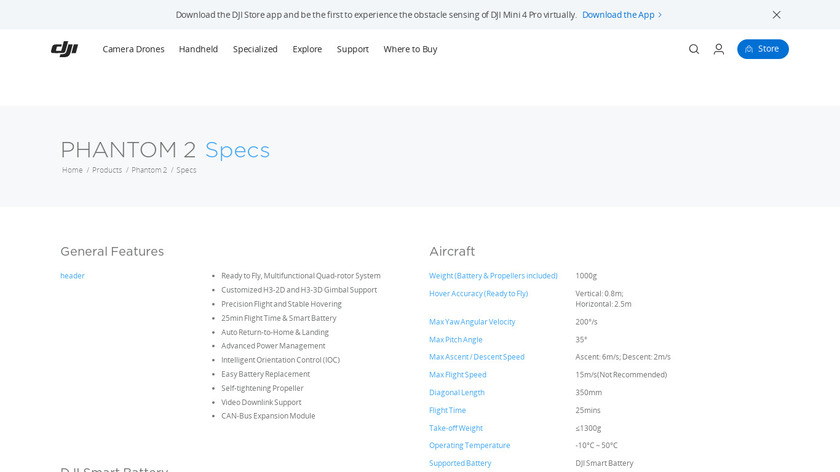Viewport: 840px width, 472px height.
Task: Click 'Hover Accuracy (Ready to Fly)' label
Action: (478, 294)
